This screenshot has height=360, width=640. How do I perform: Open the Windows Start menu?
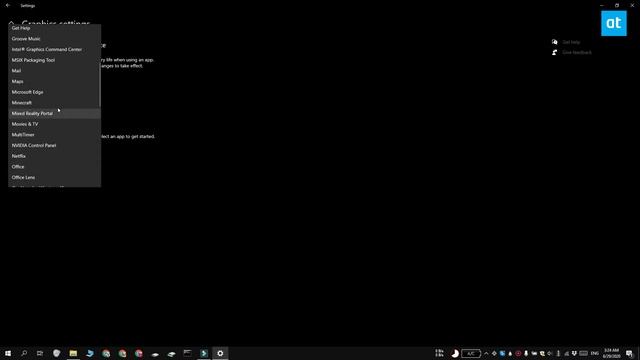pos(8,353)
